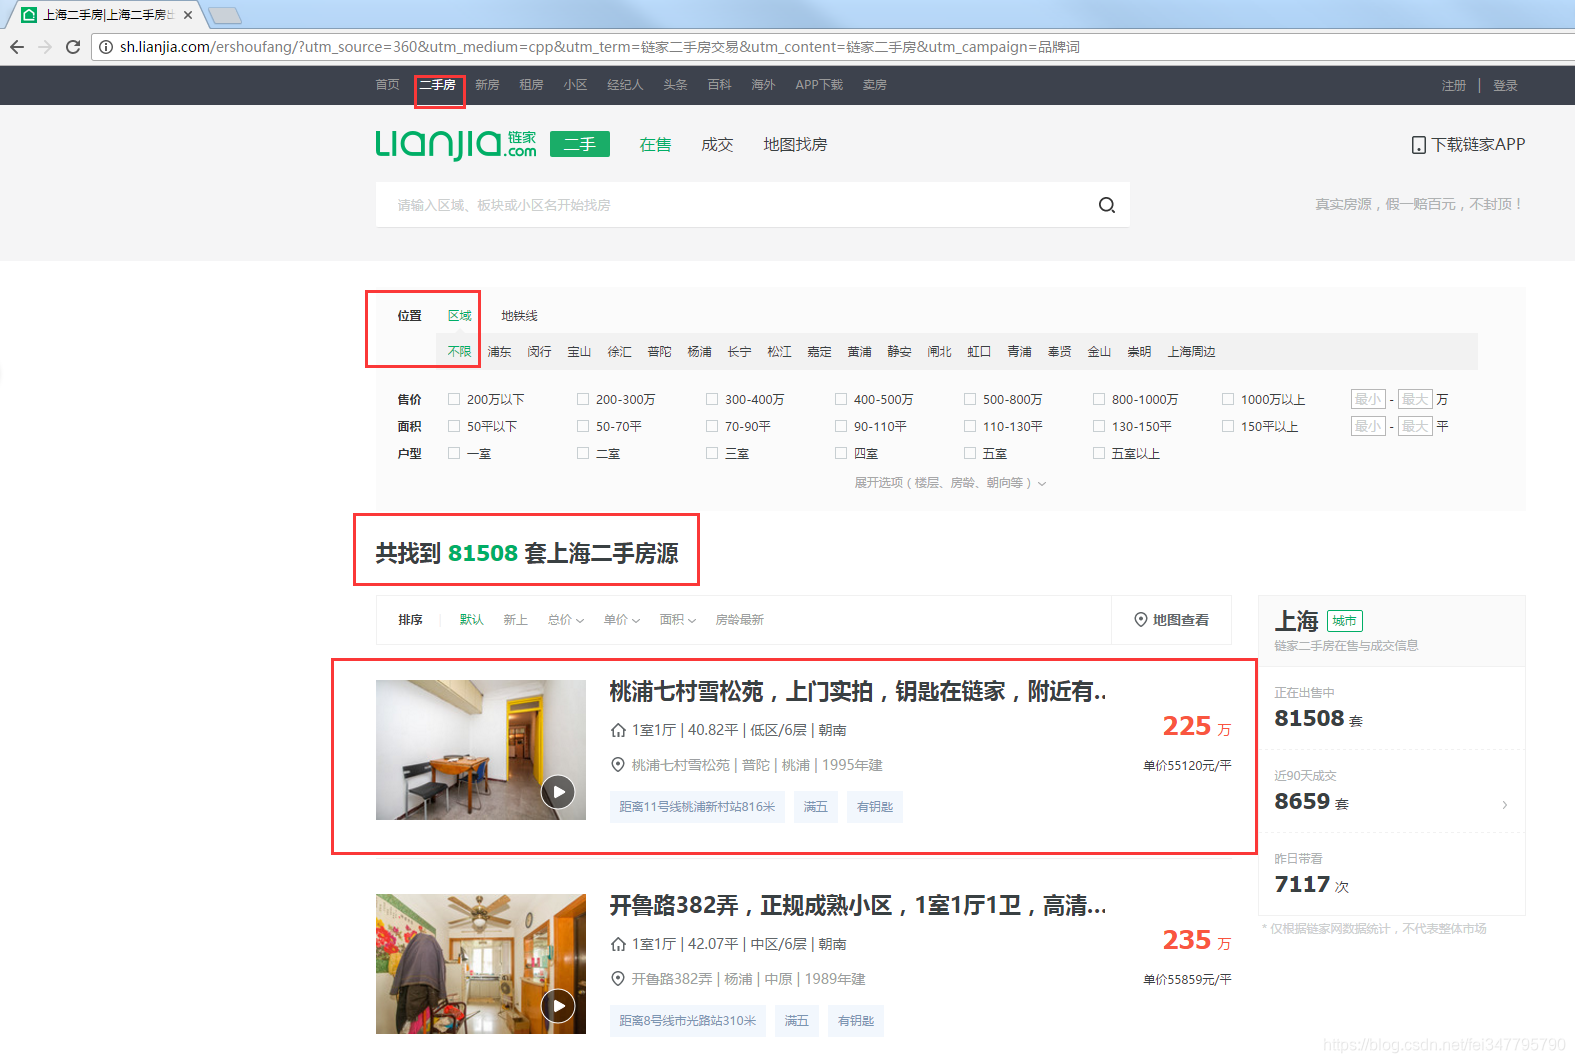Screen dimensions: 1575x1063
Task: Open the 租房 top navigation item
Action: 531,85
